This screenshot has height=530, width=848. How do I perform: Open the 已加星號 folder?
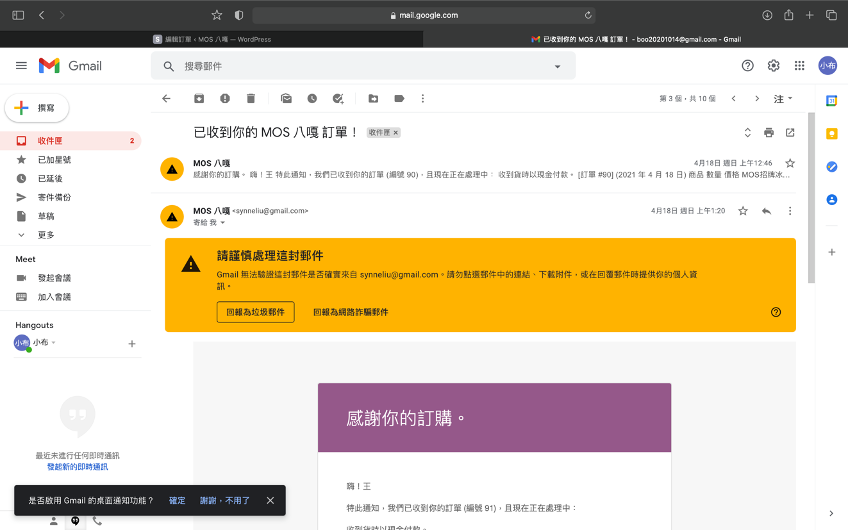click(54, 159)
